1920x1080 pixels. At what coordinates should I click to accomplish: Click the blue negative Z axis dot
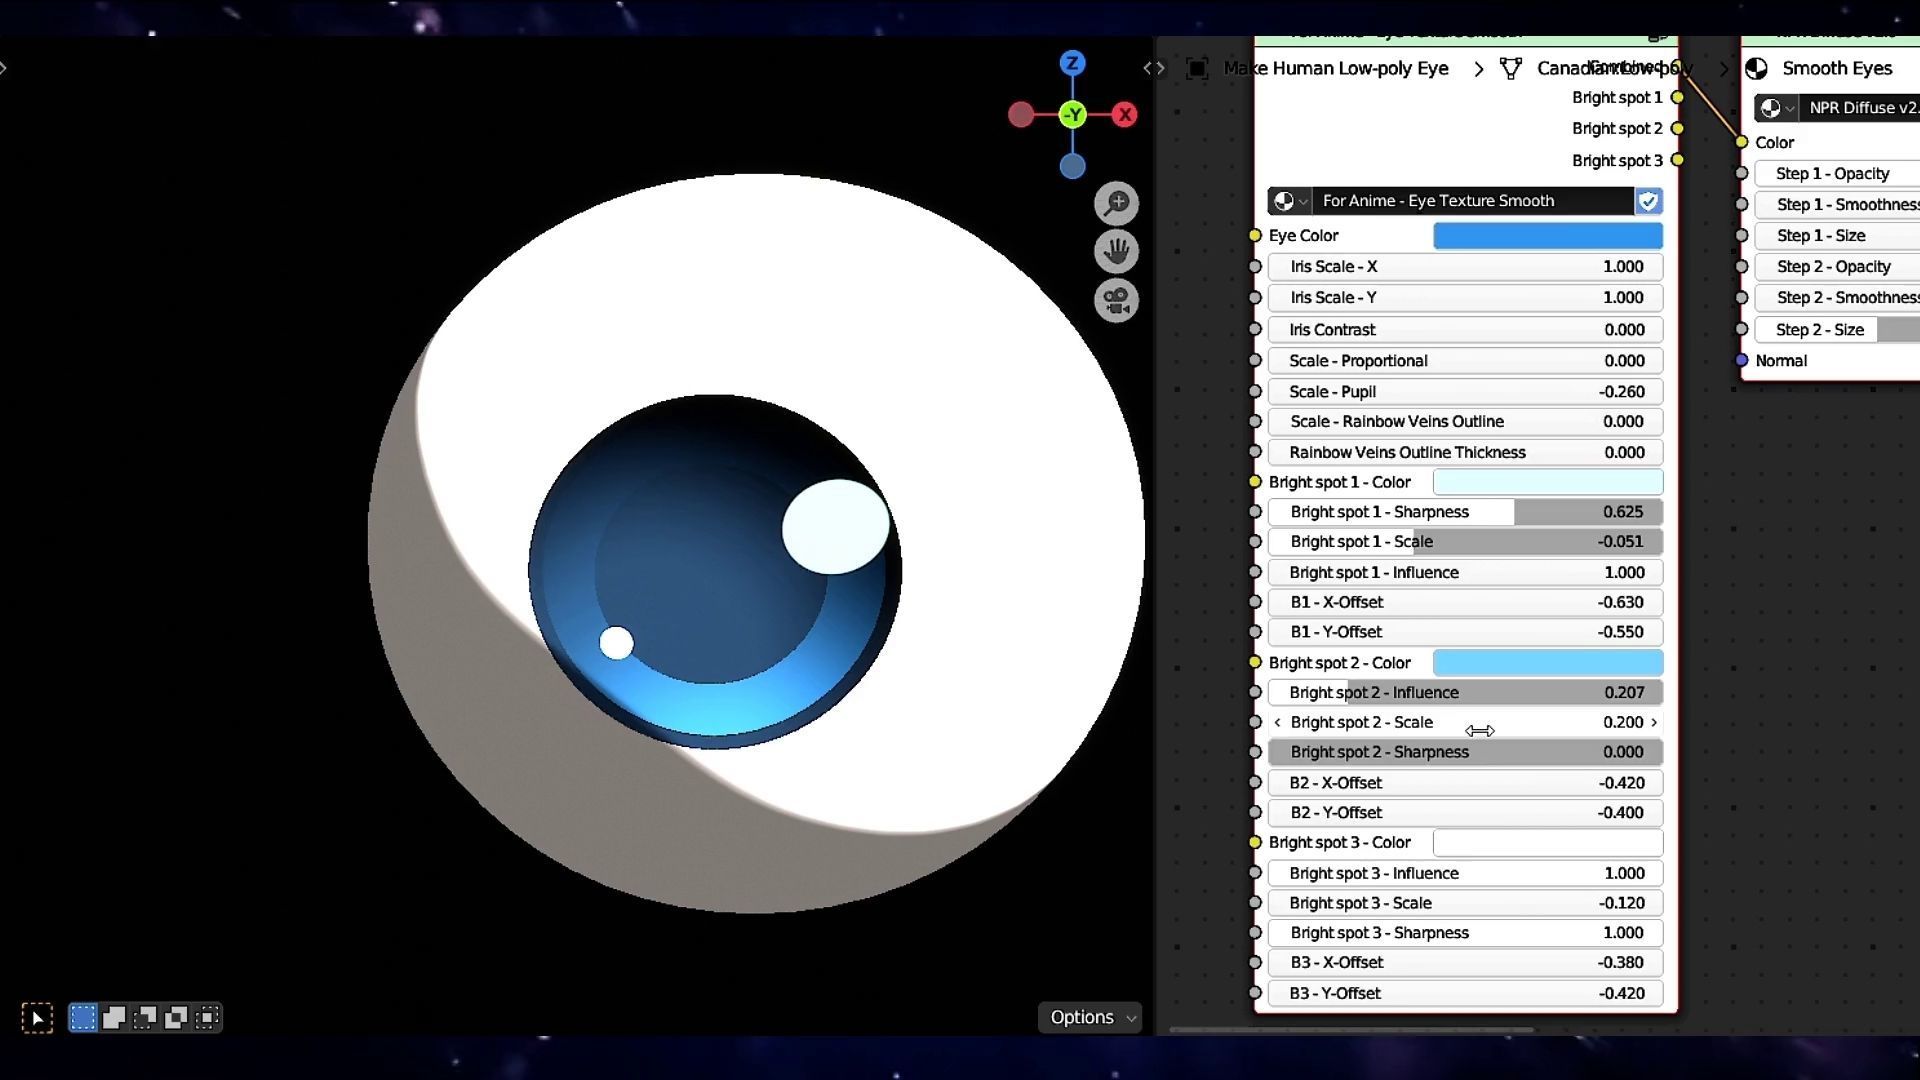click(1072, 166)
